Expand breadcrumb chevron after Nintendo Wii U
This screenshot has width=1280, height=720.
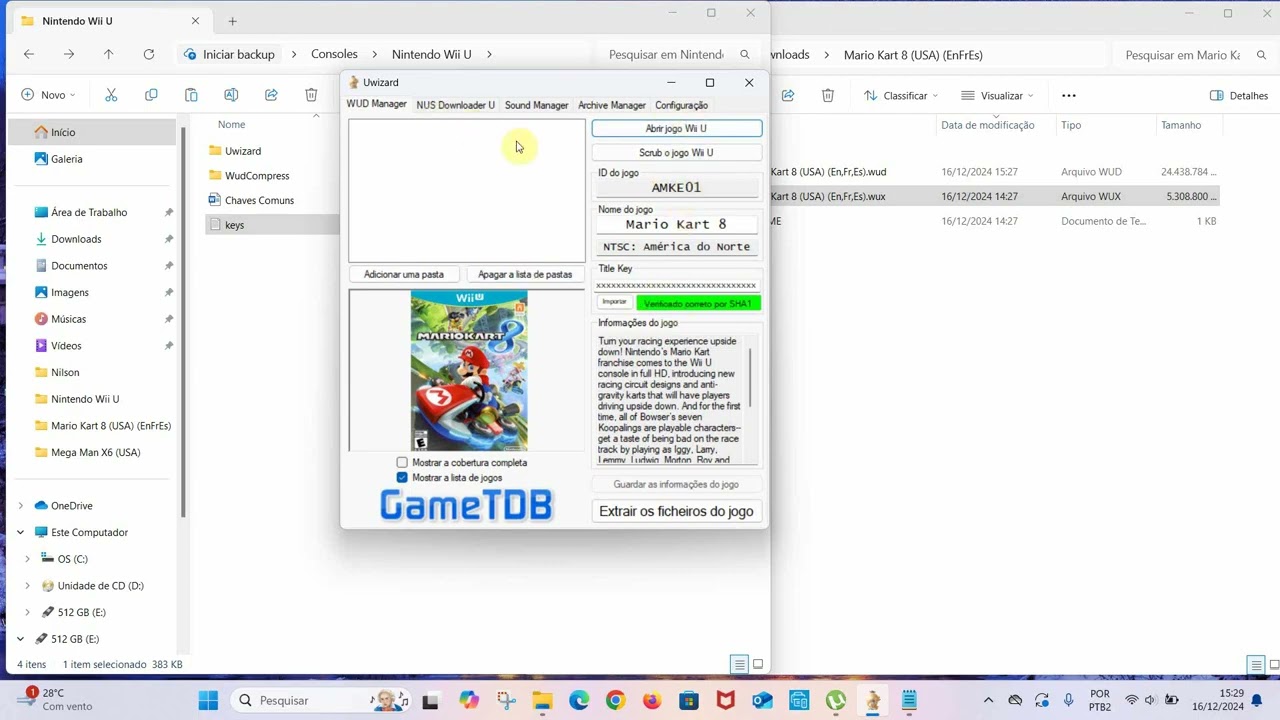point(490,54)
